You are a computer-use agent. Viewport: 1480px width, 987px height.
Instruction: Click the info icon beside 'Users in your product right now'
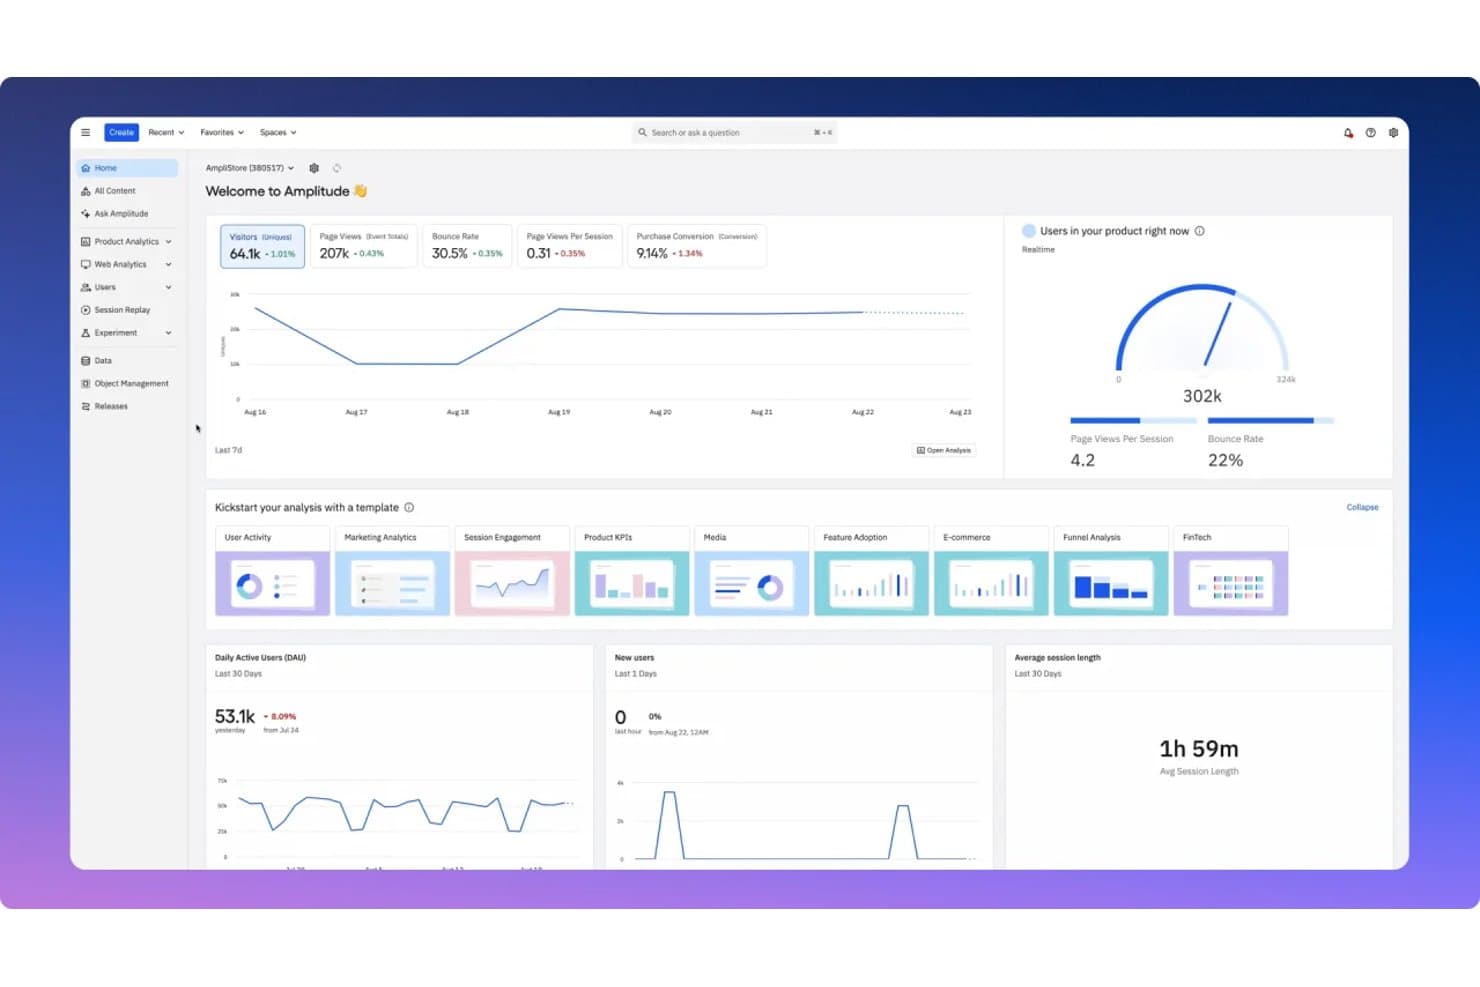(x=1200, y=231)
